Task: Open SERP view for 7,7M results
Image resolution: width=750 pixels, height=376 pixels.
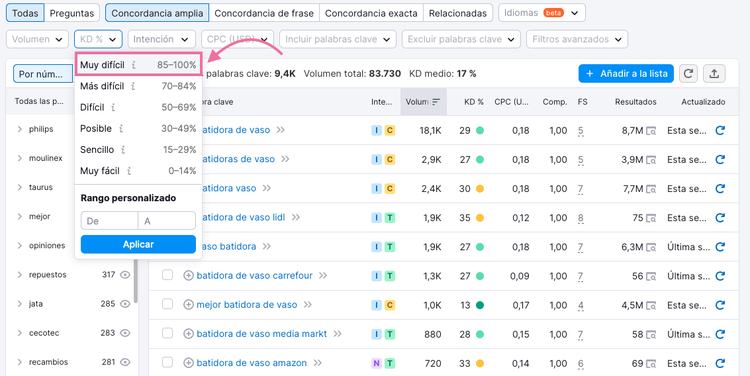Action: (x=651, y=188)
